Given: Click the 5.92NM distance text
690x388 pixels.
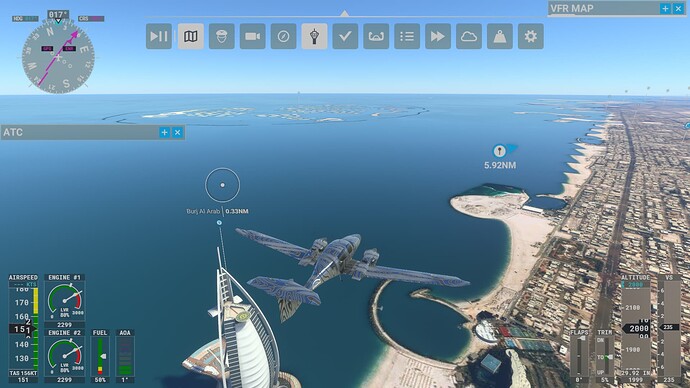Looking at the screenshot, I should pos(500,165).
